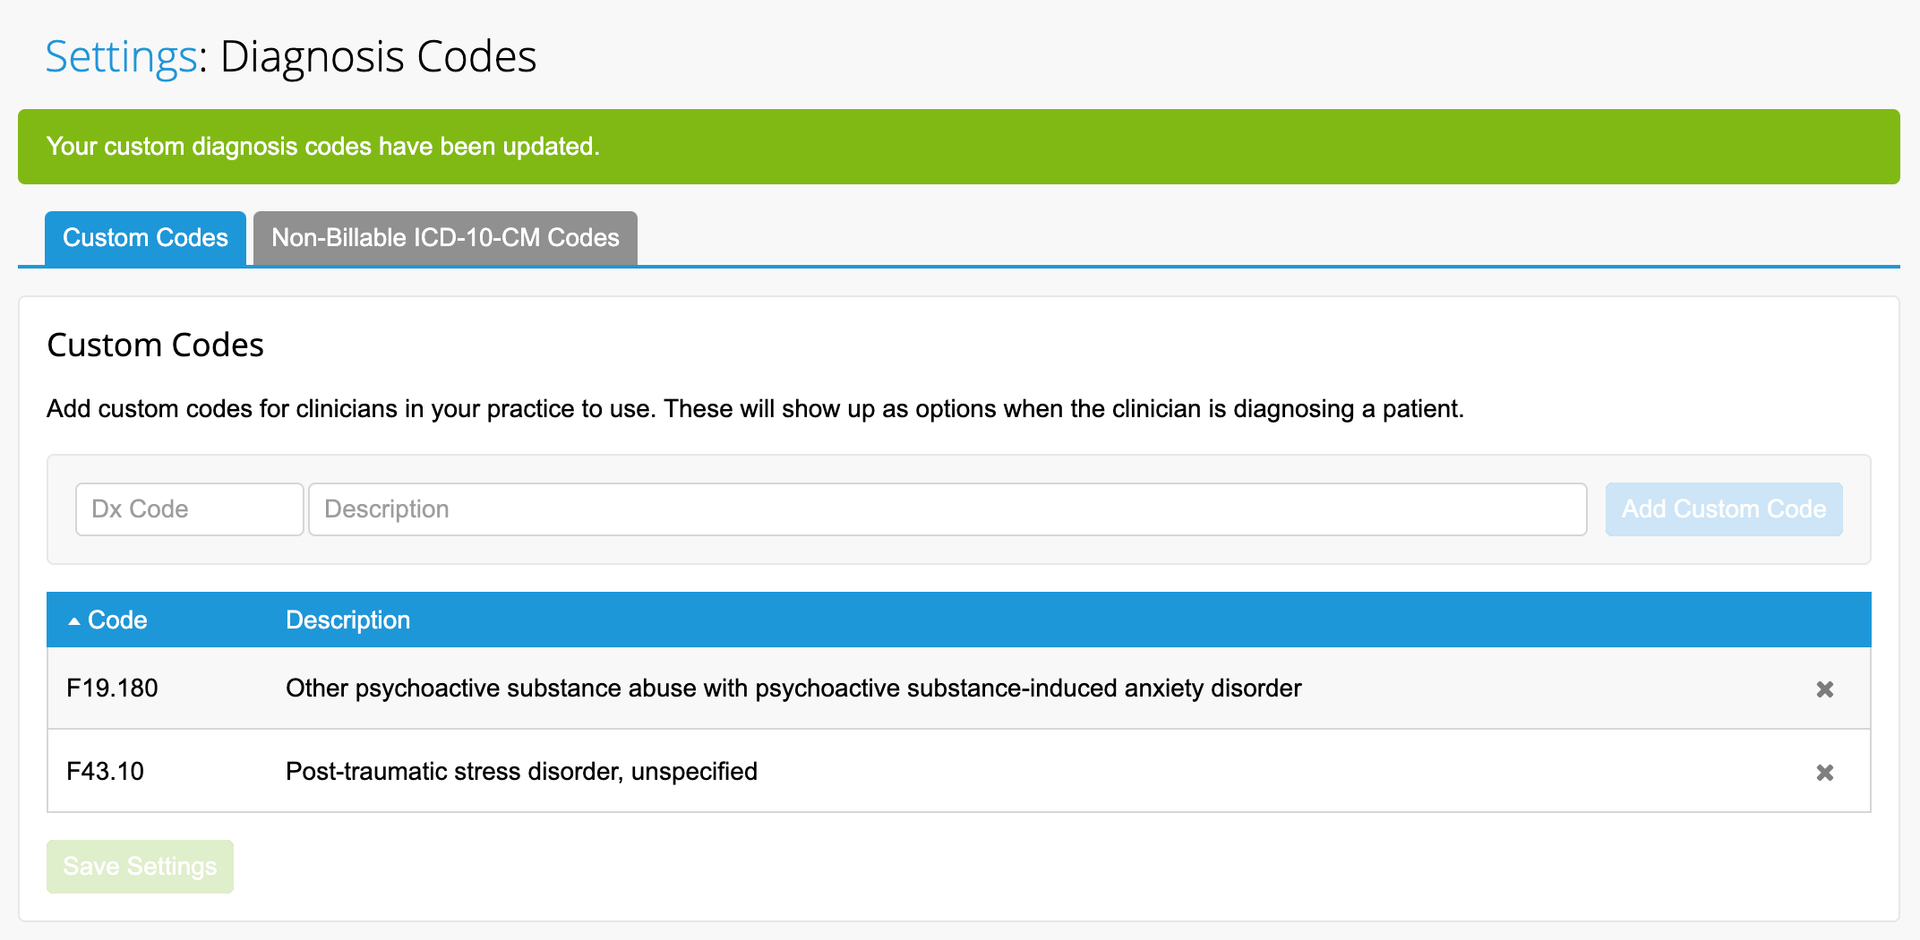
Task: Focus the Description input field
Action: click(947, 509)
